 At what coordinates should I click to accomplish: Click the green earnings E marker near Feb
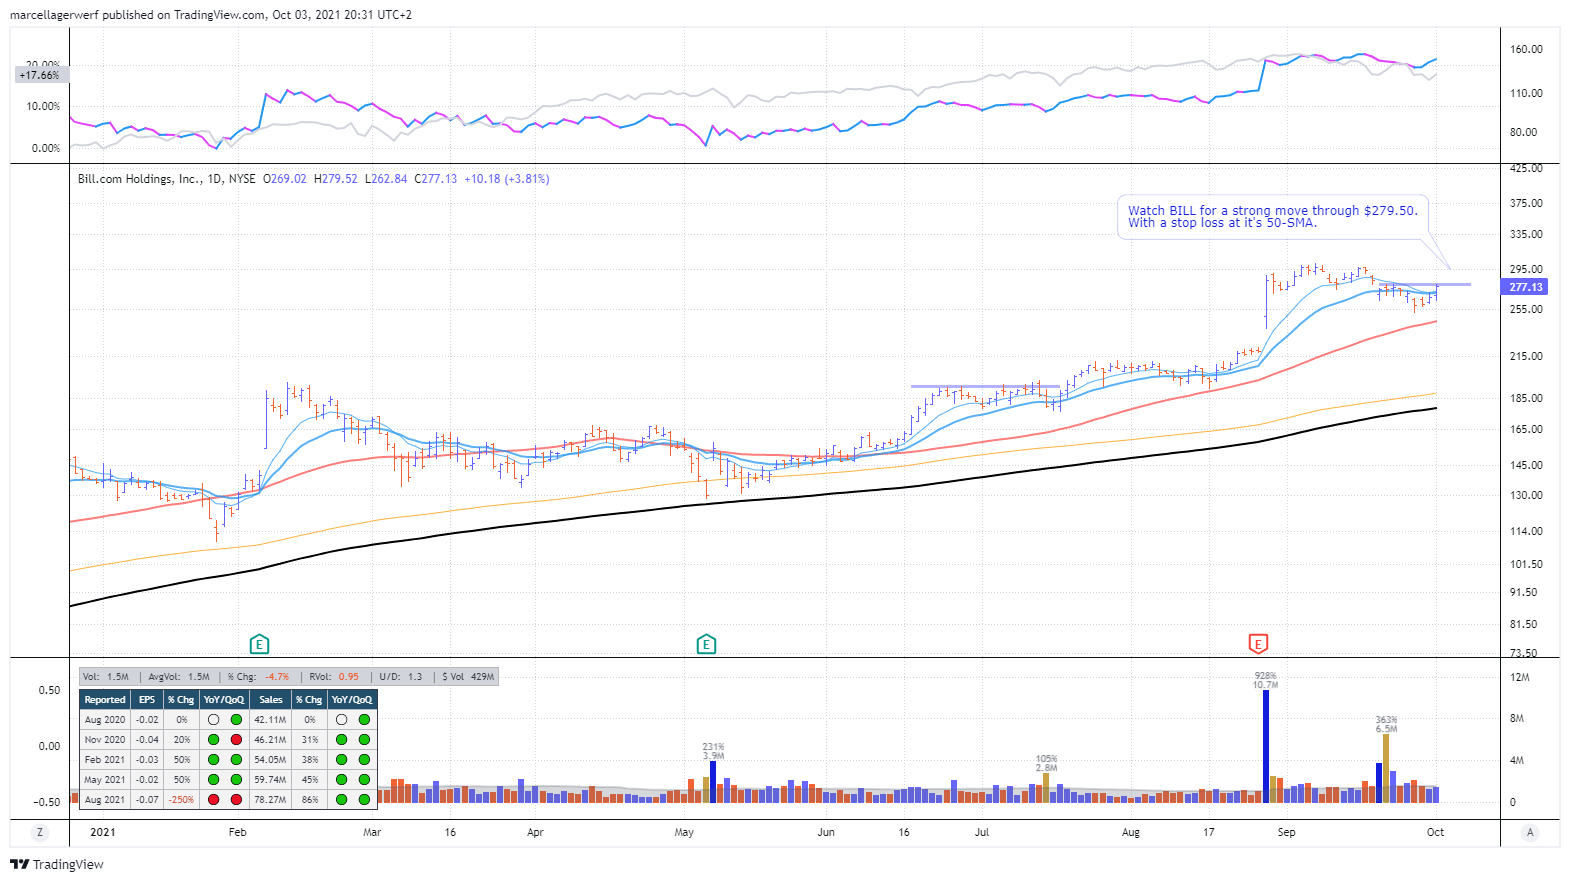coord(259,644)
